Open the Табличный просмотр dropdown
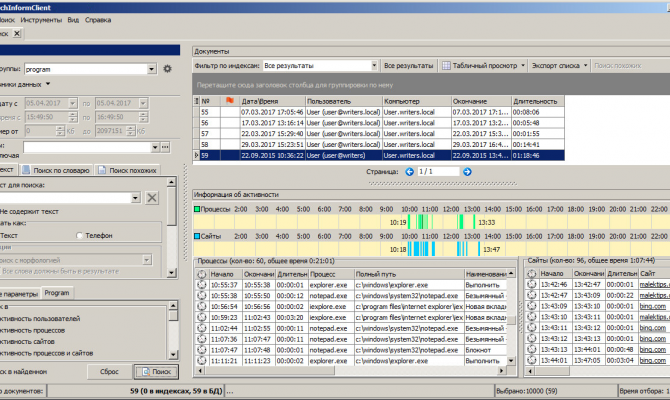Screen dimensions: 670x400 click(522, 65)
